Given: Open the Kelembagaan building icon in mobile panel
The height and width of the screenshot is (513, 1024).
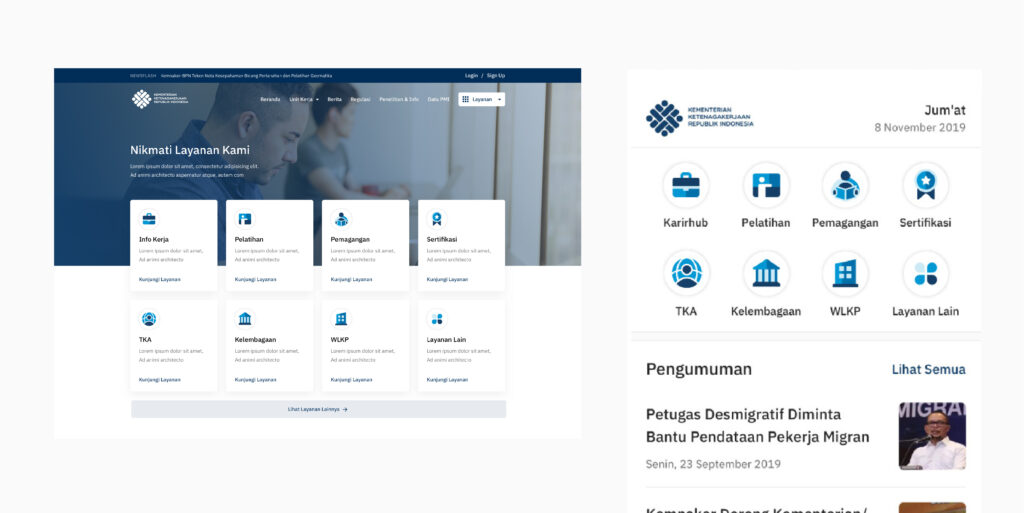Looking at the screenshot, I should click(766, 273).
